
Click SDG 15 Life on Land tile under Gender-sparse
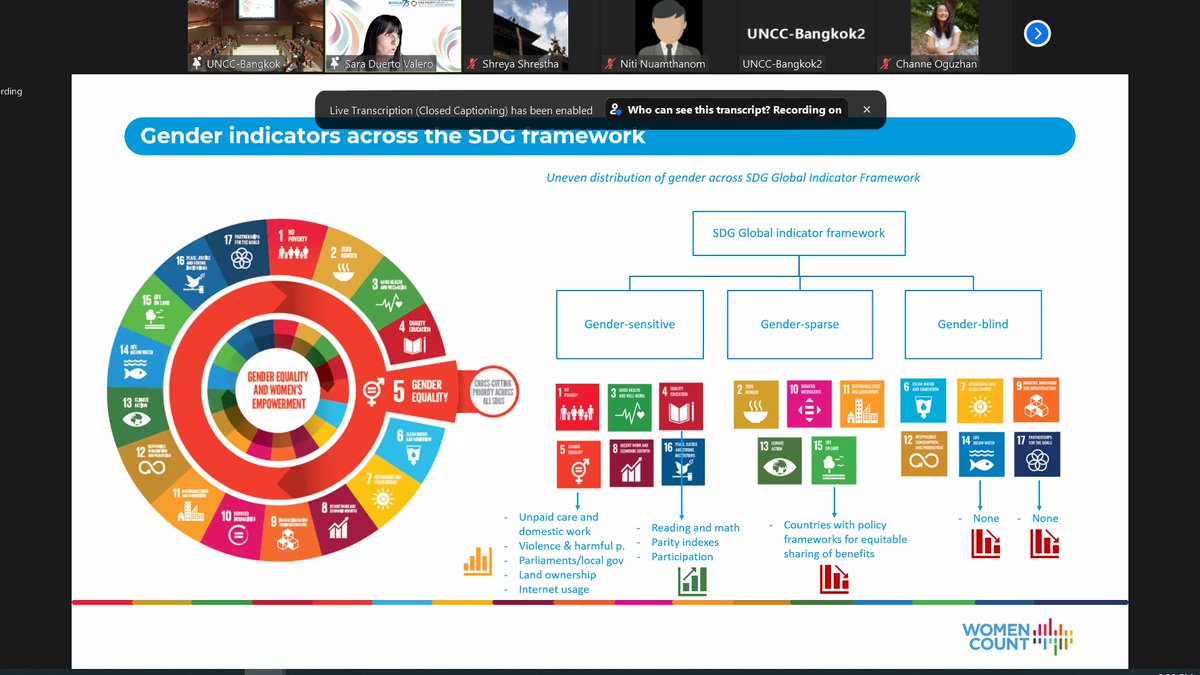[x=834, y=458]
